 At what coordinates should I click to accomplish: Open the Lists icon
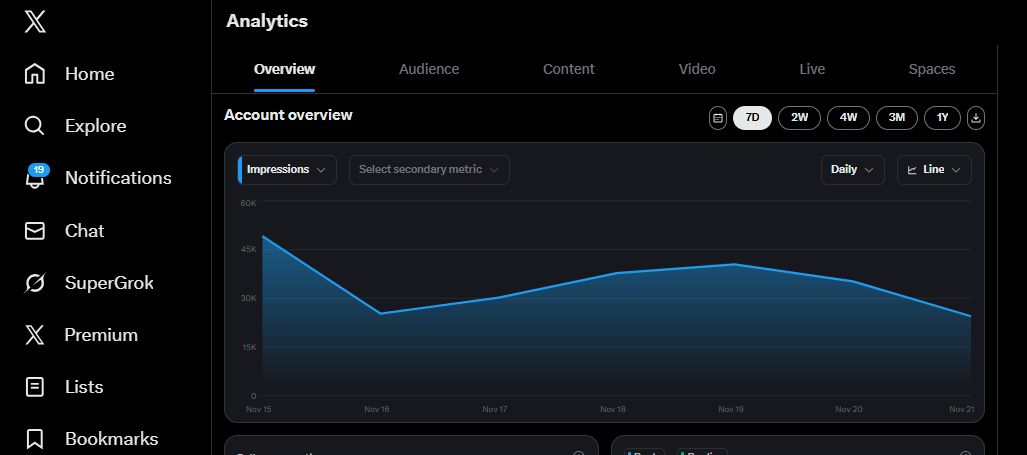(35, 387)
